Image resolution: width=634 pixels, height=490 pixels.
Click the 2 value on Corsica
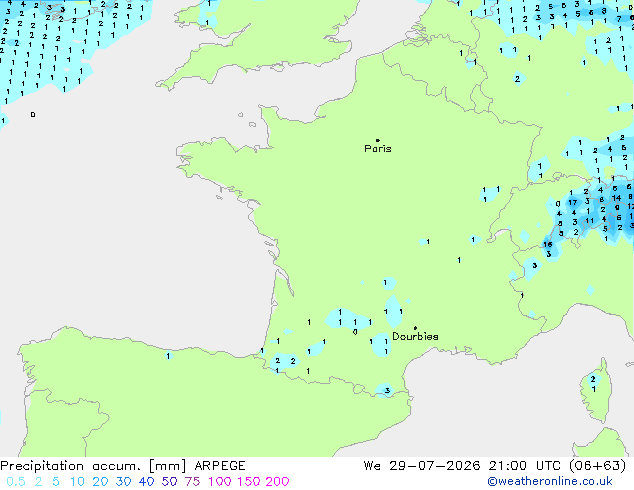click(x=593, y=379)
